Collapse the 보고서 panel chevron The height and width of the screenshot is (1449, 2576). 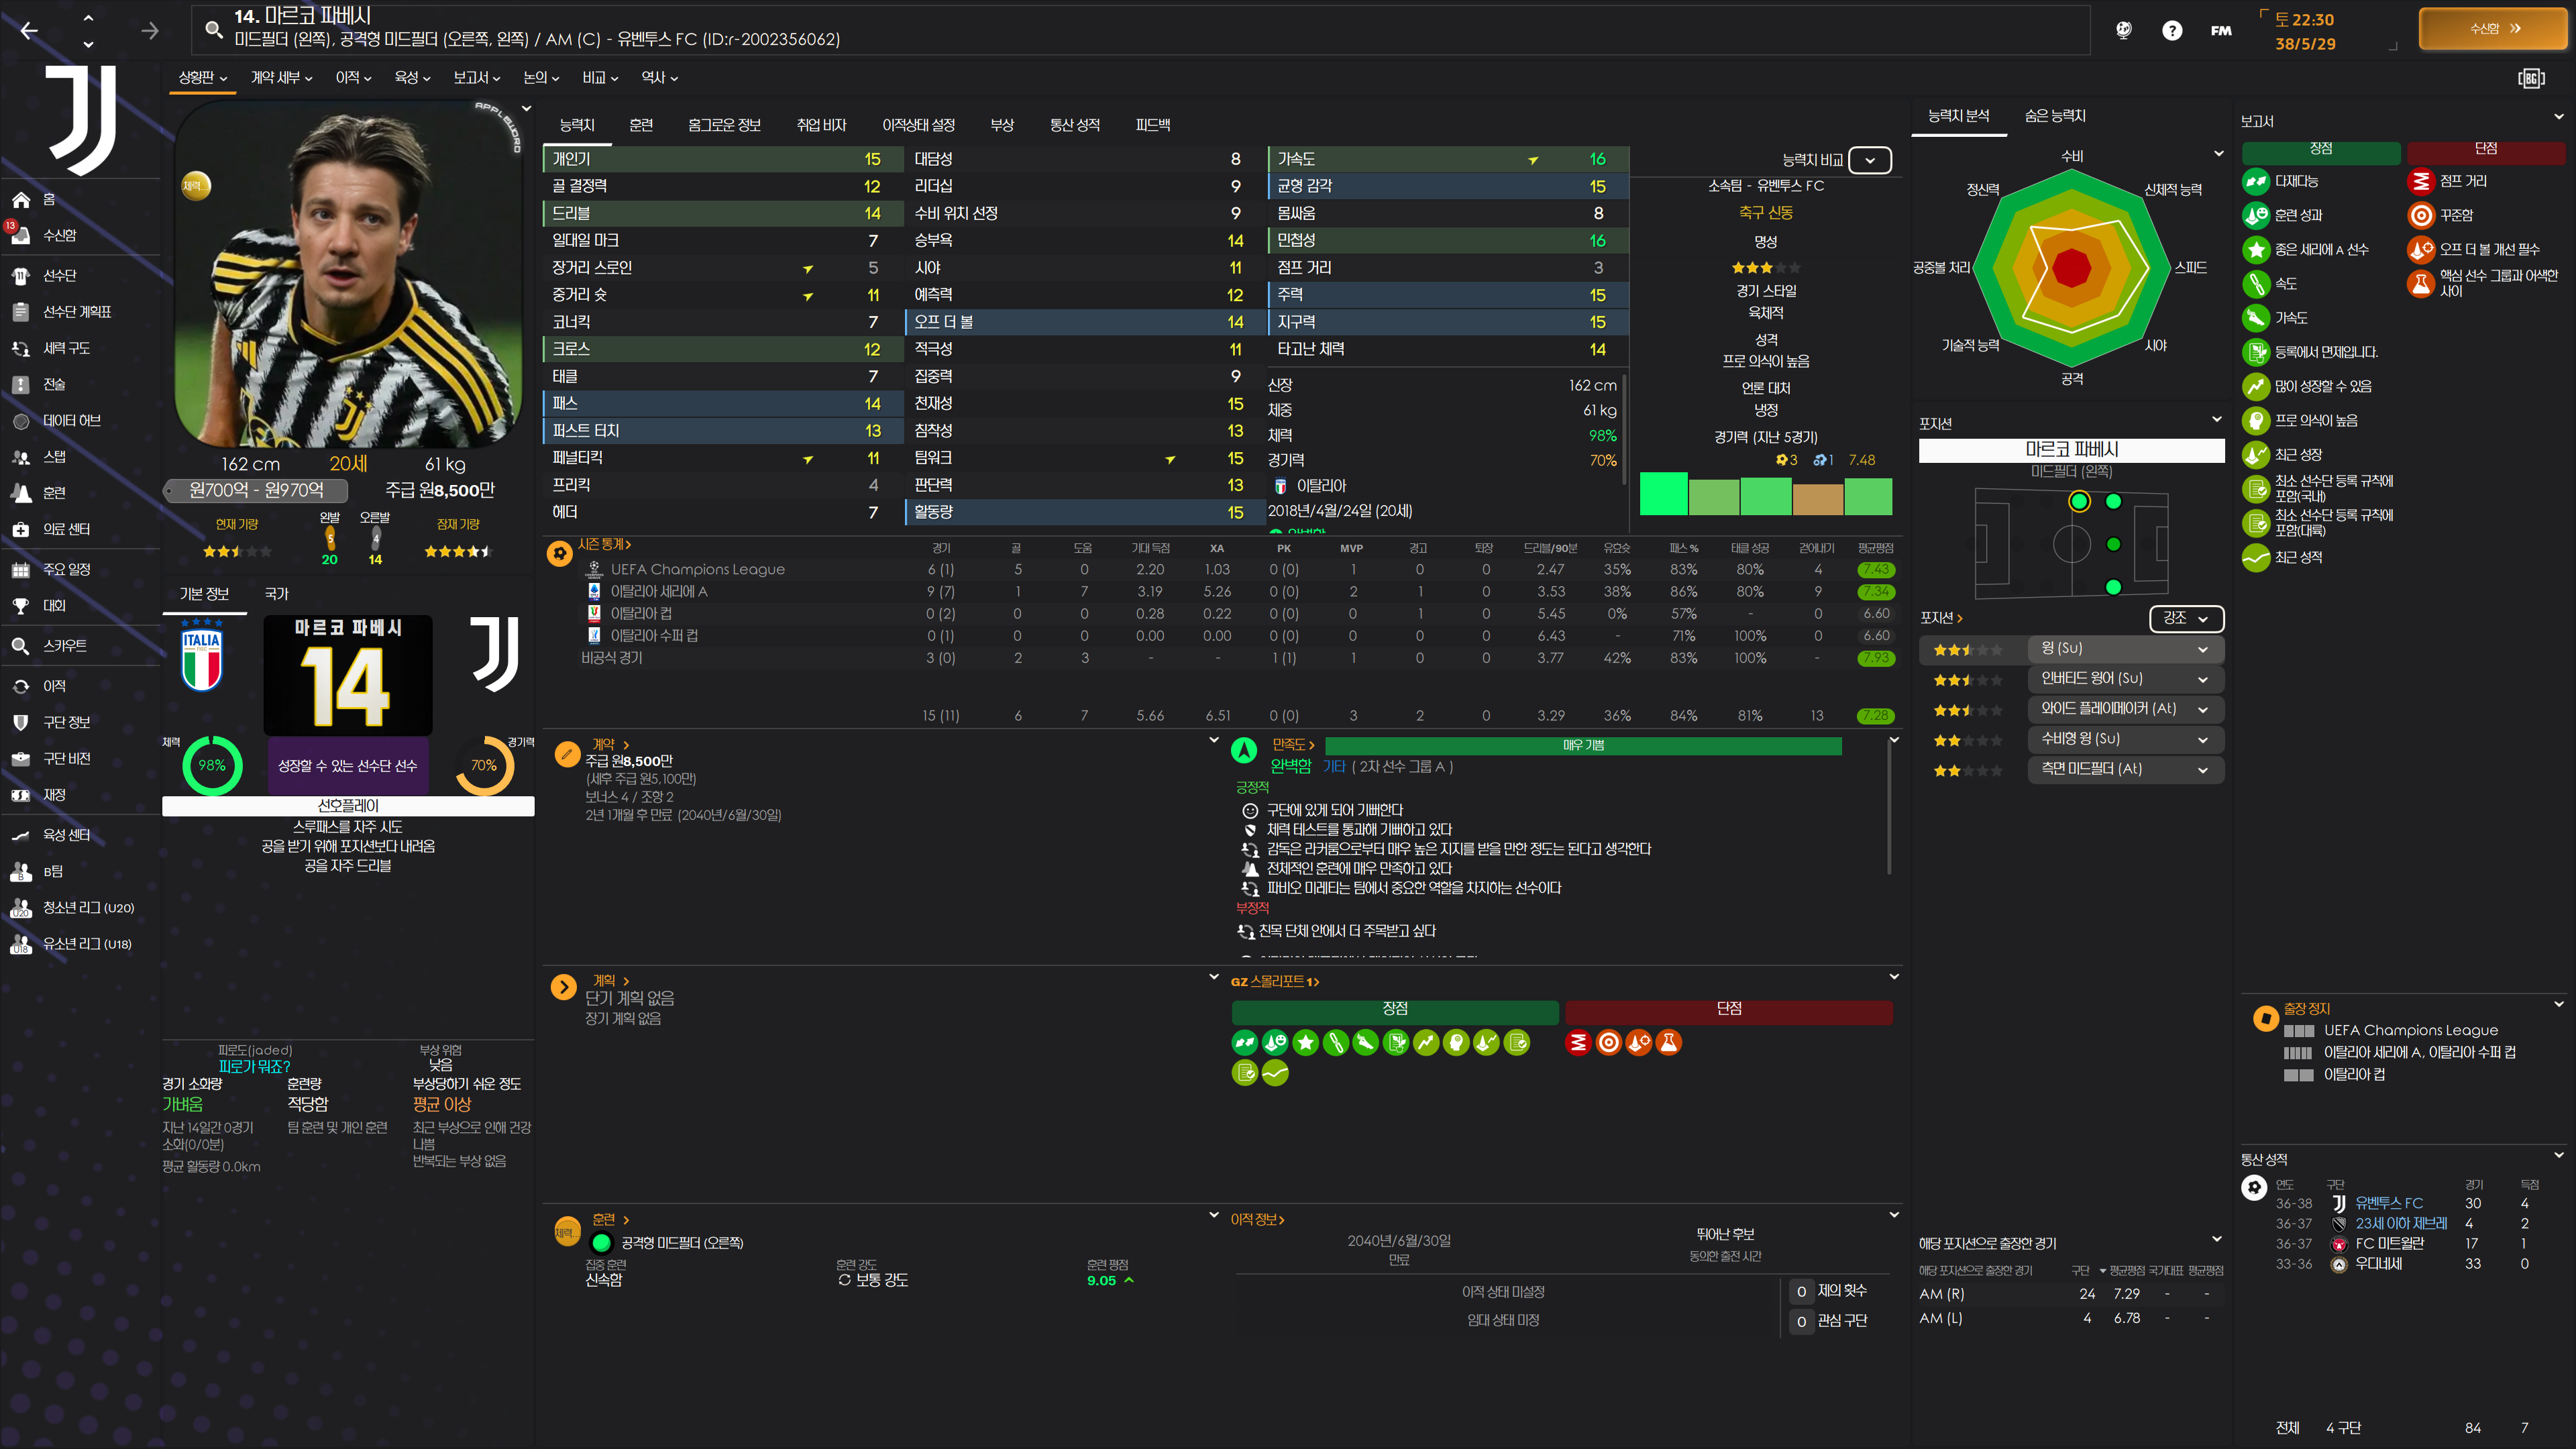point(2558,117)
